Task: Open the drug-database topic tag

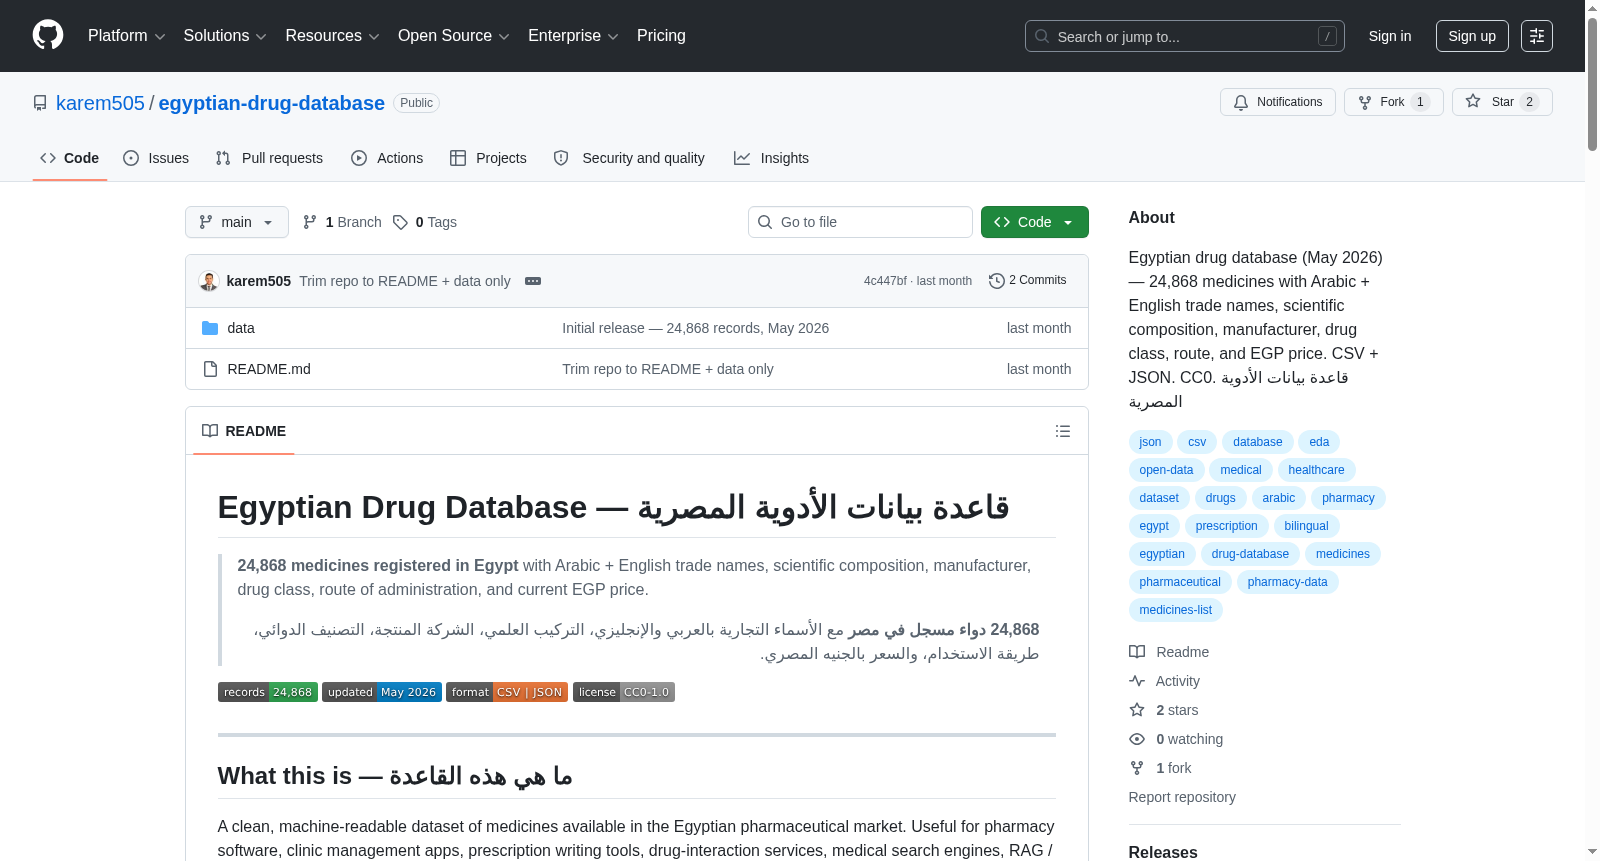Action: click(x=1250, y=554)
